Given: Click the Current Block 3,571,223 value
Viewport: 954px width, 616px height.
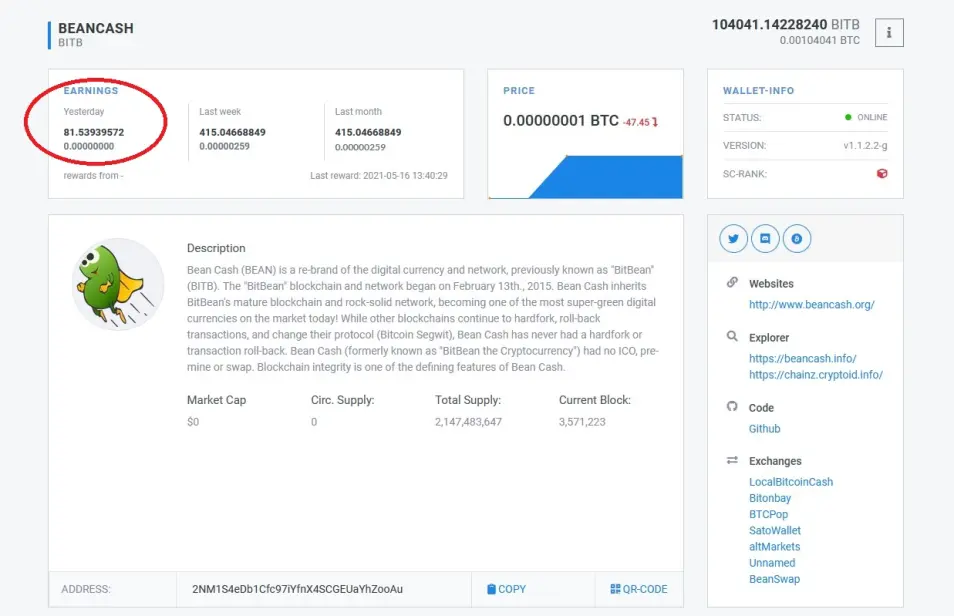Looking at the screenshot, I should click(x=582, y=422).
